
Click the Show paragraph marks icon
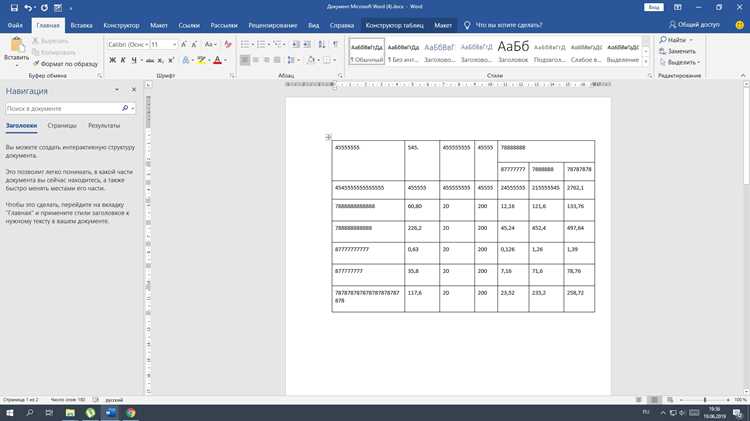coord(335,44)
